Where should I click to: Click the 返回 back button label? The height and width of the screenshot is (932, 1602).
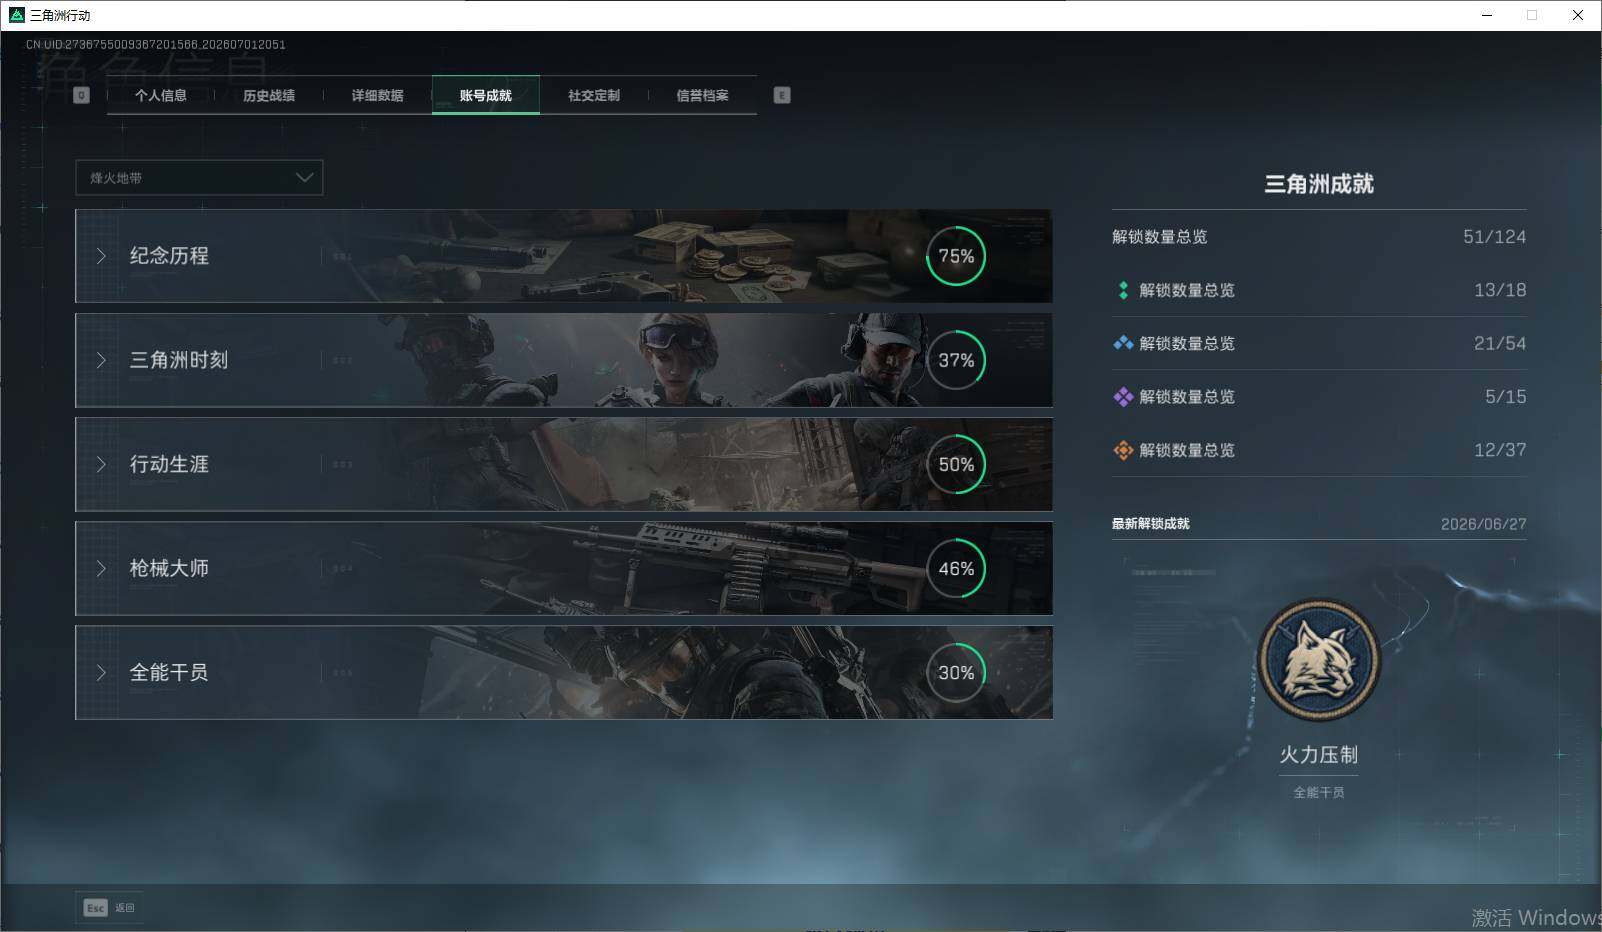click(x=124, y=908)
